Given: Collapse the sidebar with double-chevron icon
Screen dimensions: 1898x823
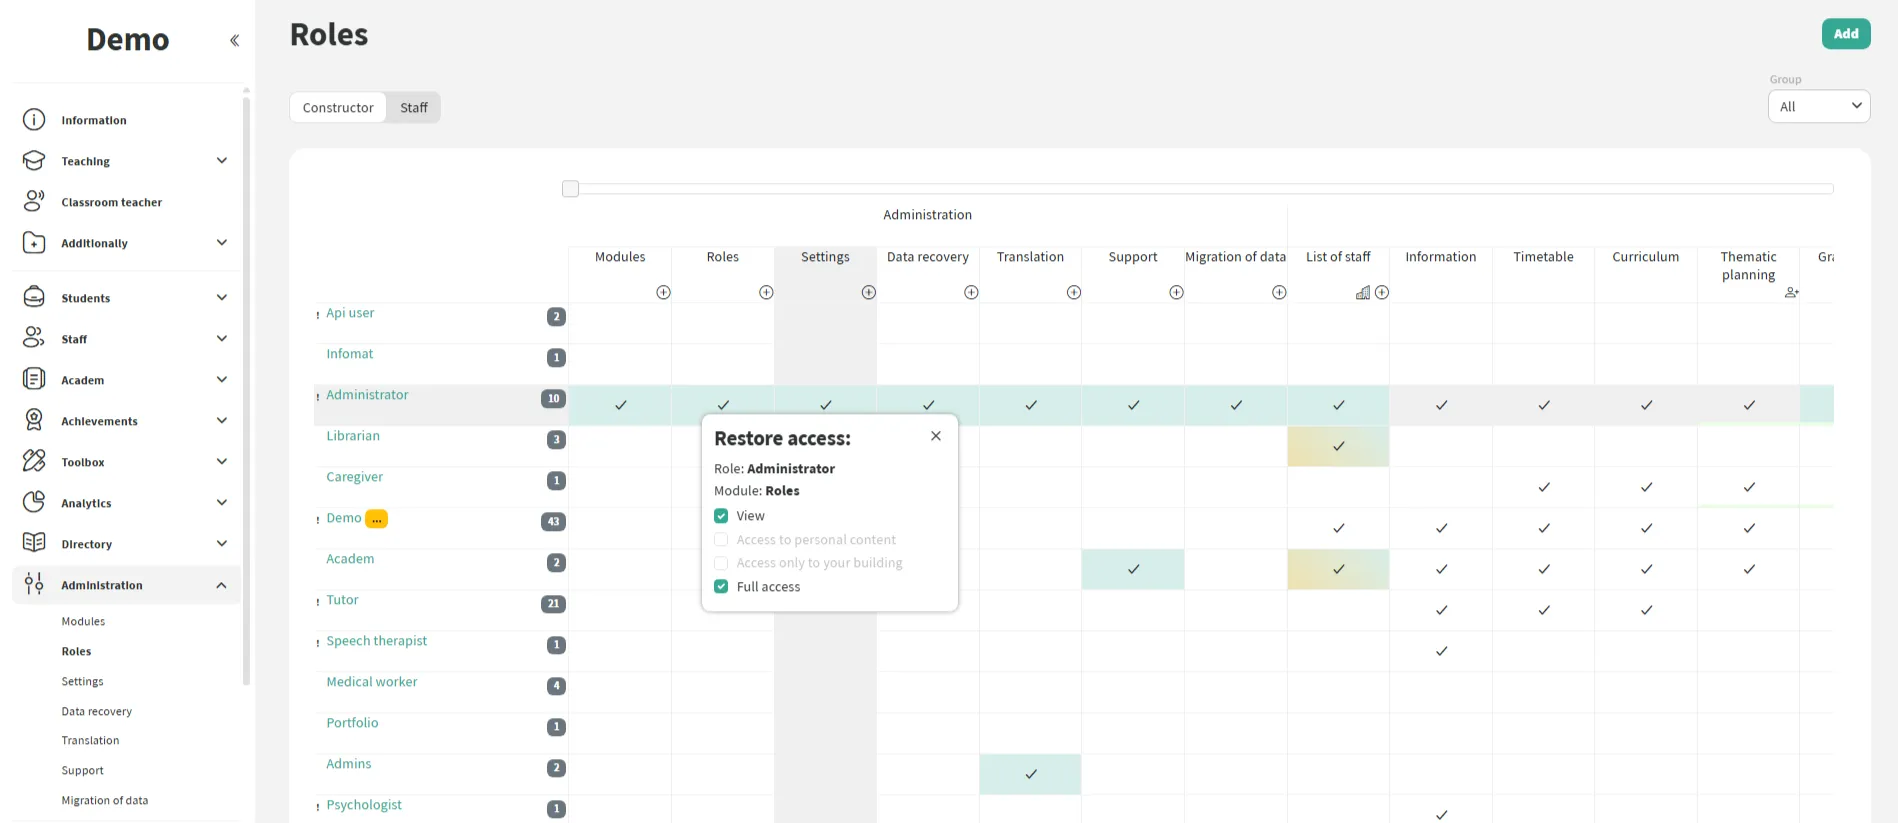Looking at the screenshot, I should point(234,41).
